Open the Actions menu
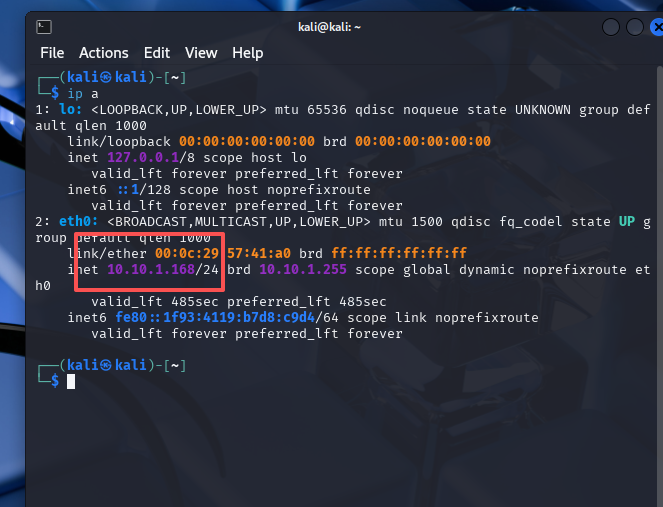The image size is (663, 507). (104, 53)
